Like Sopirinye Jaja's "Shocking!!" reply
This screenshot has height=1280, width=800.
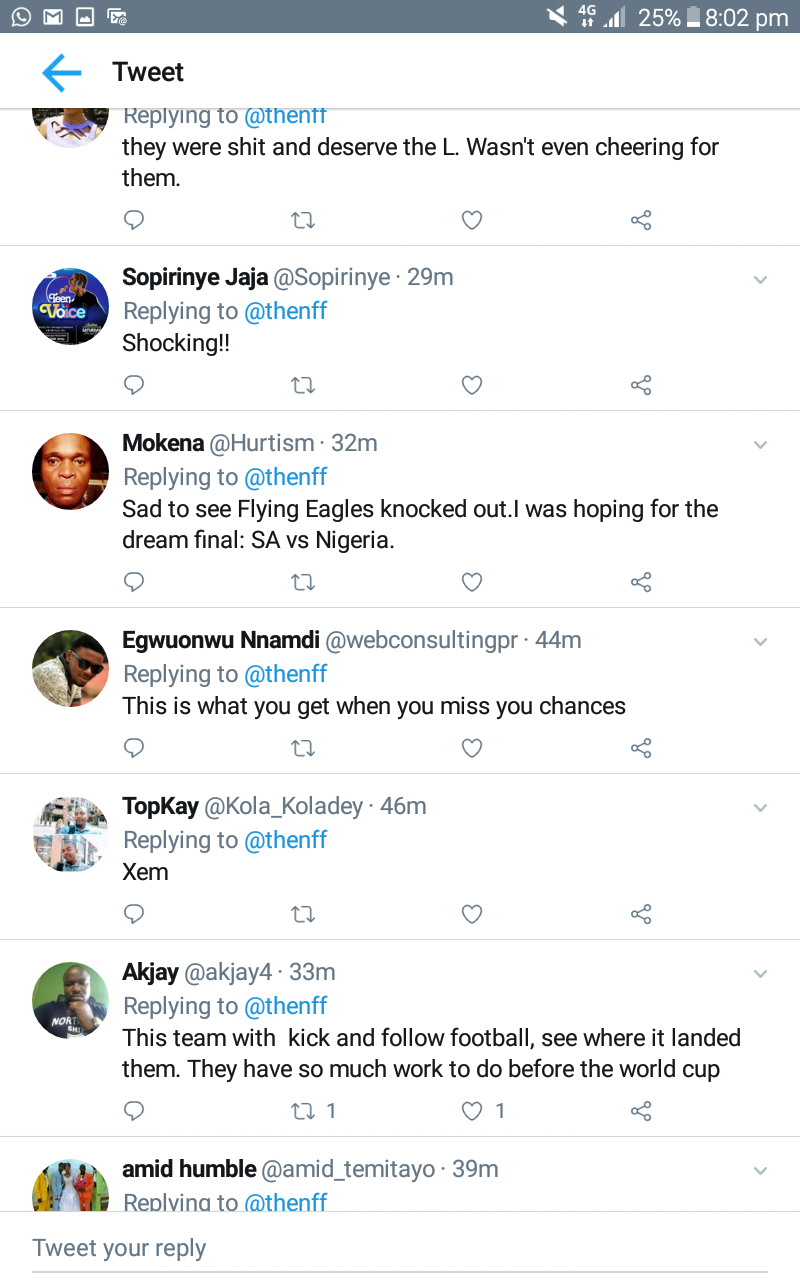coord(472,385)
